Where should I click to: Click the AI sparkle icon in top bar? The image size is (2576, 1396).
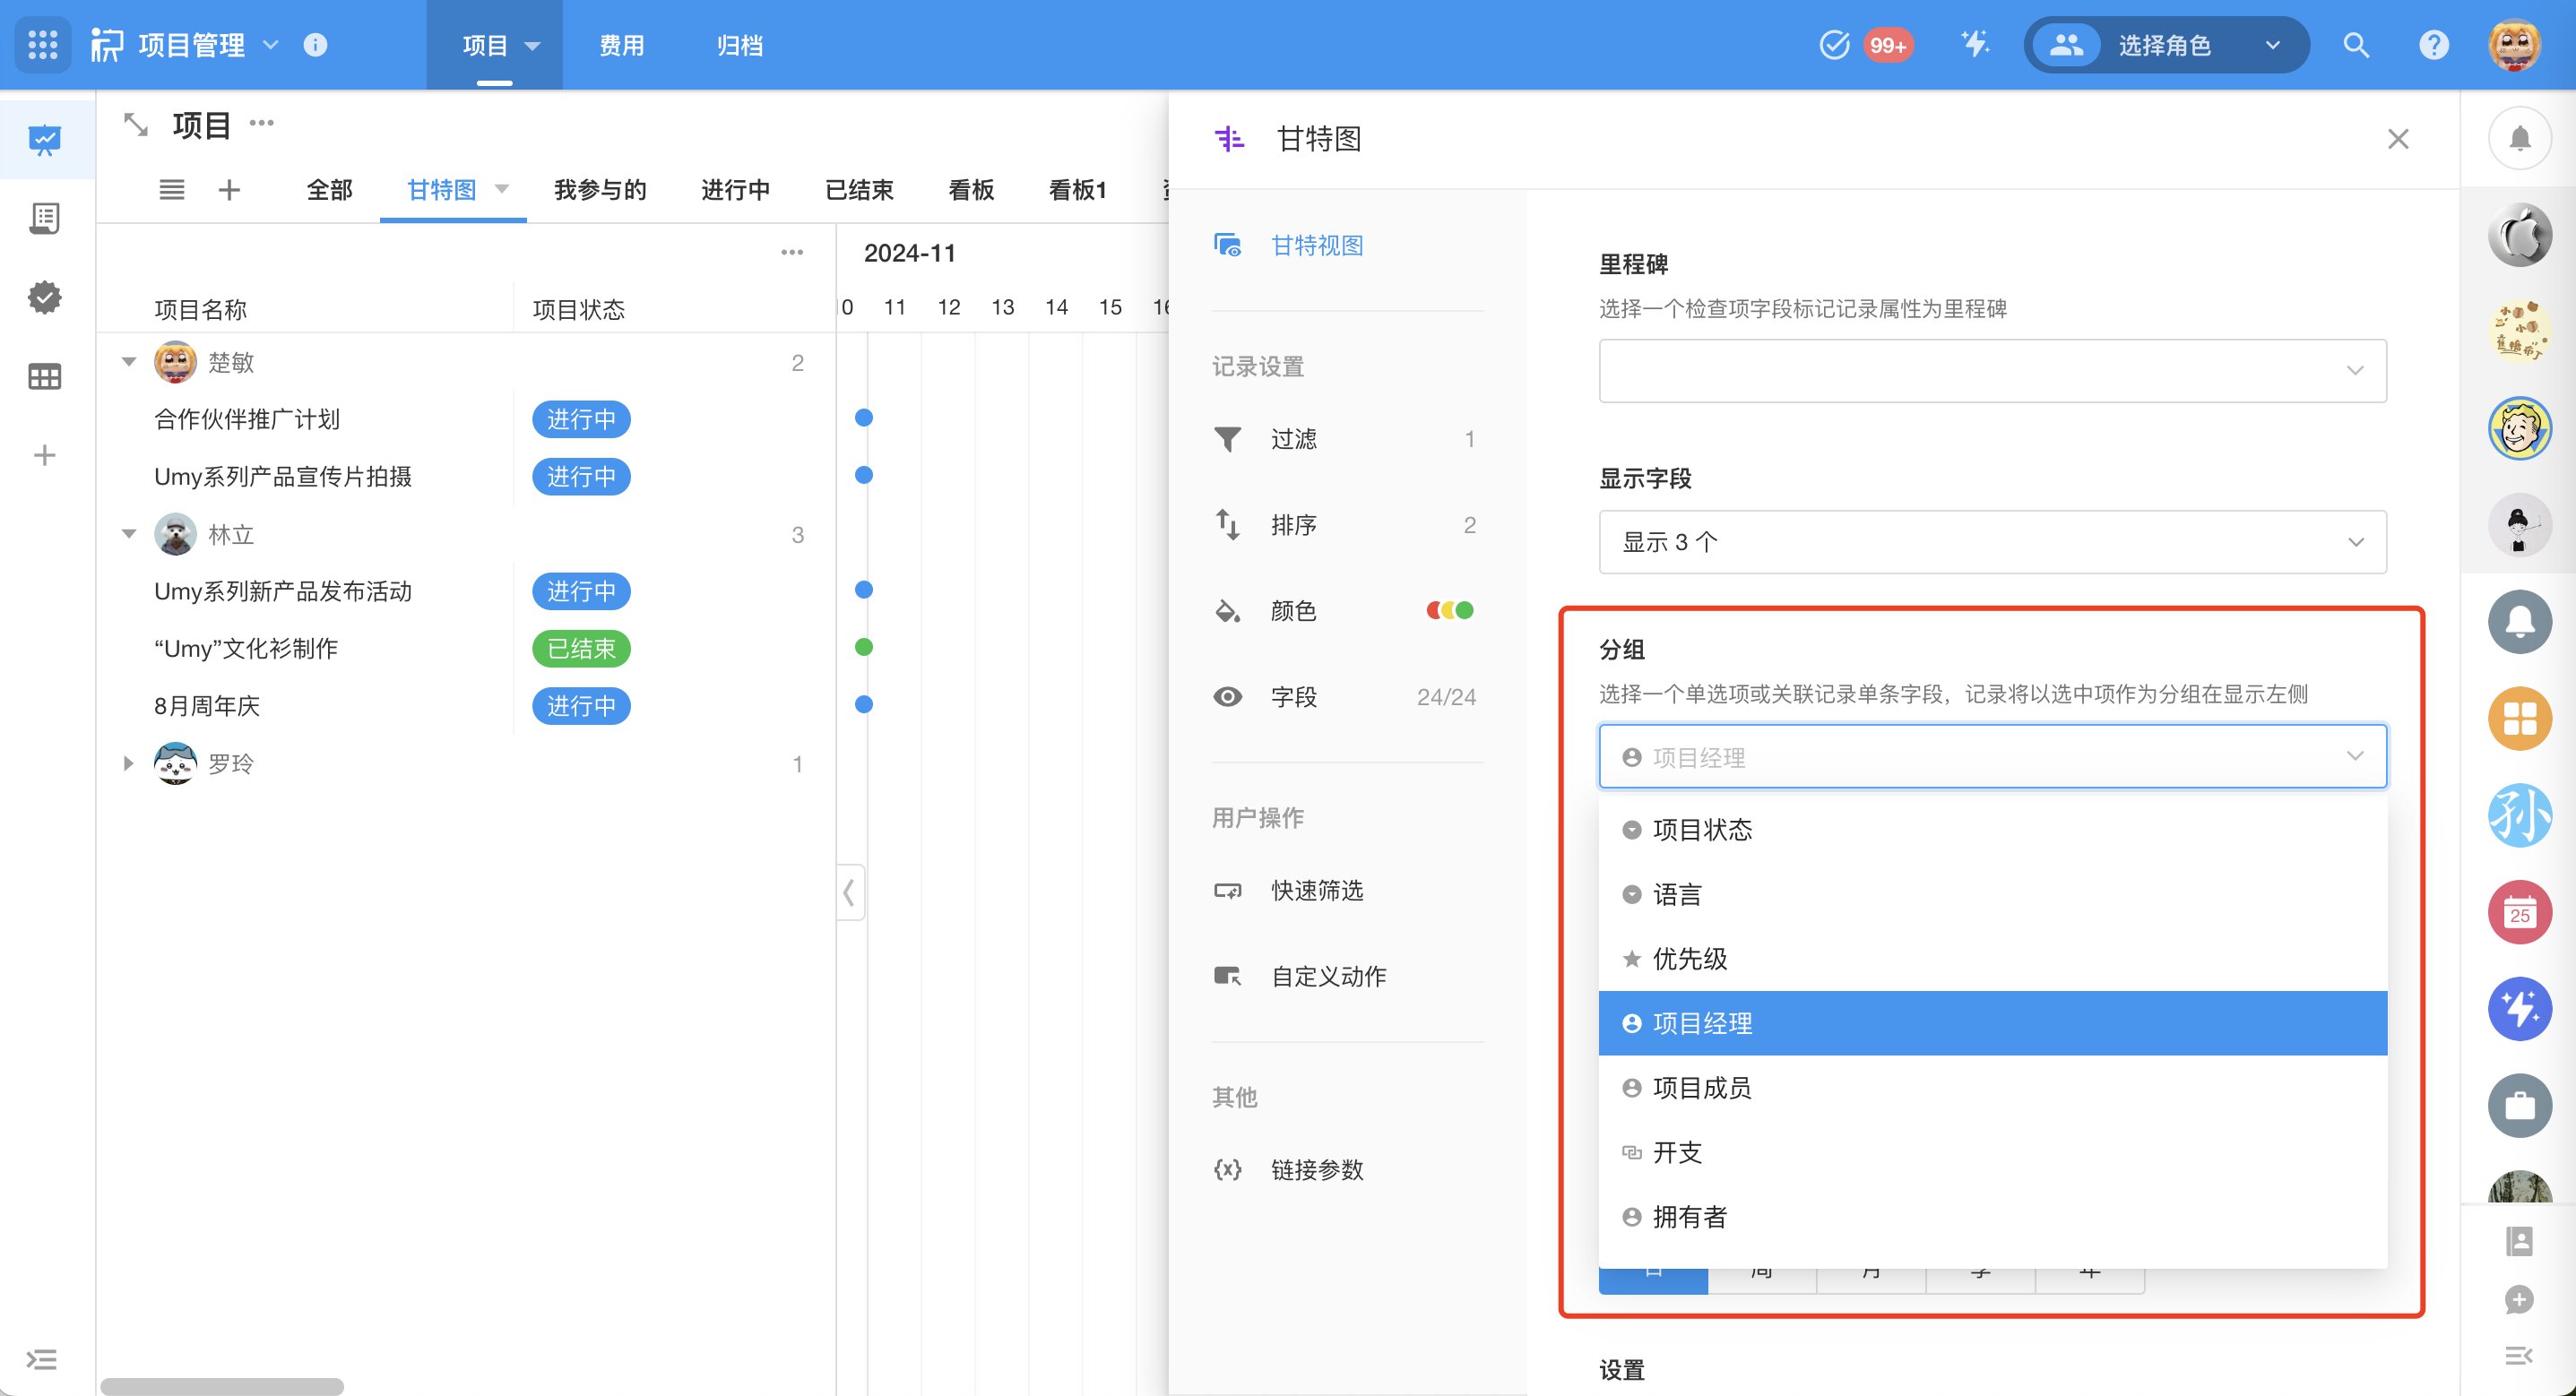1974,44
